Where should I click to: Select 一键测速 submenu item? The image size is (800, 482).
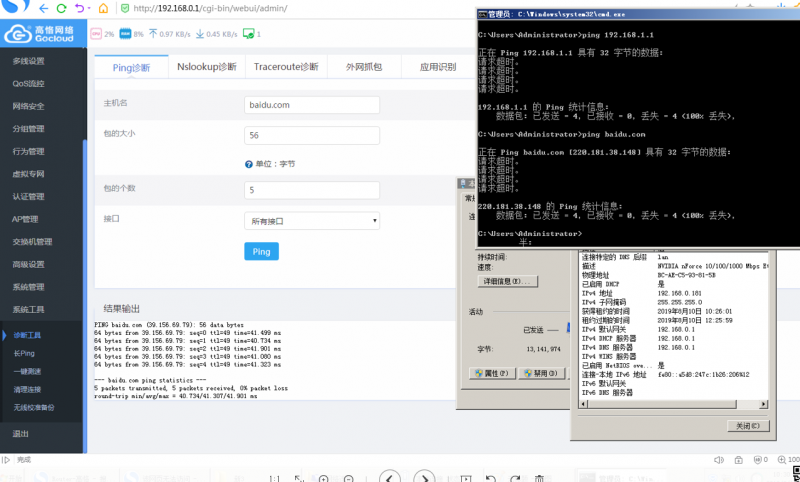(x=27, y=371)
